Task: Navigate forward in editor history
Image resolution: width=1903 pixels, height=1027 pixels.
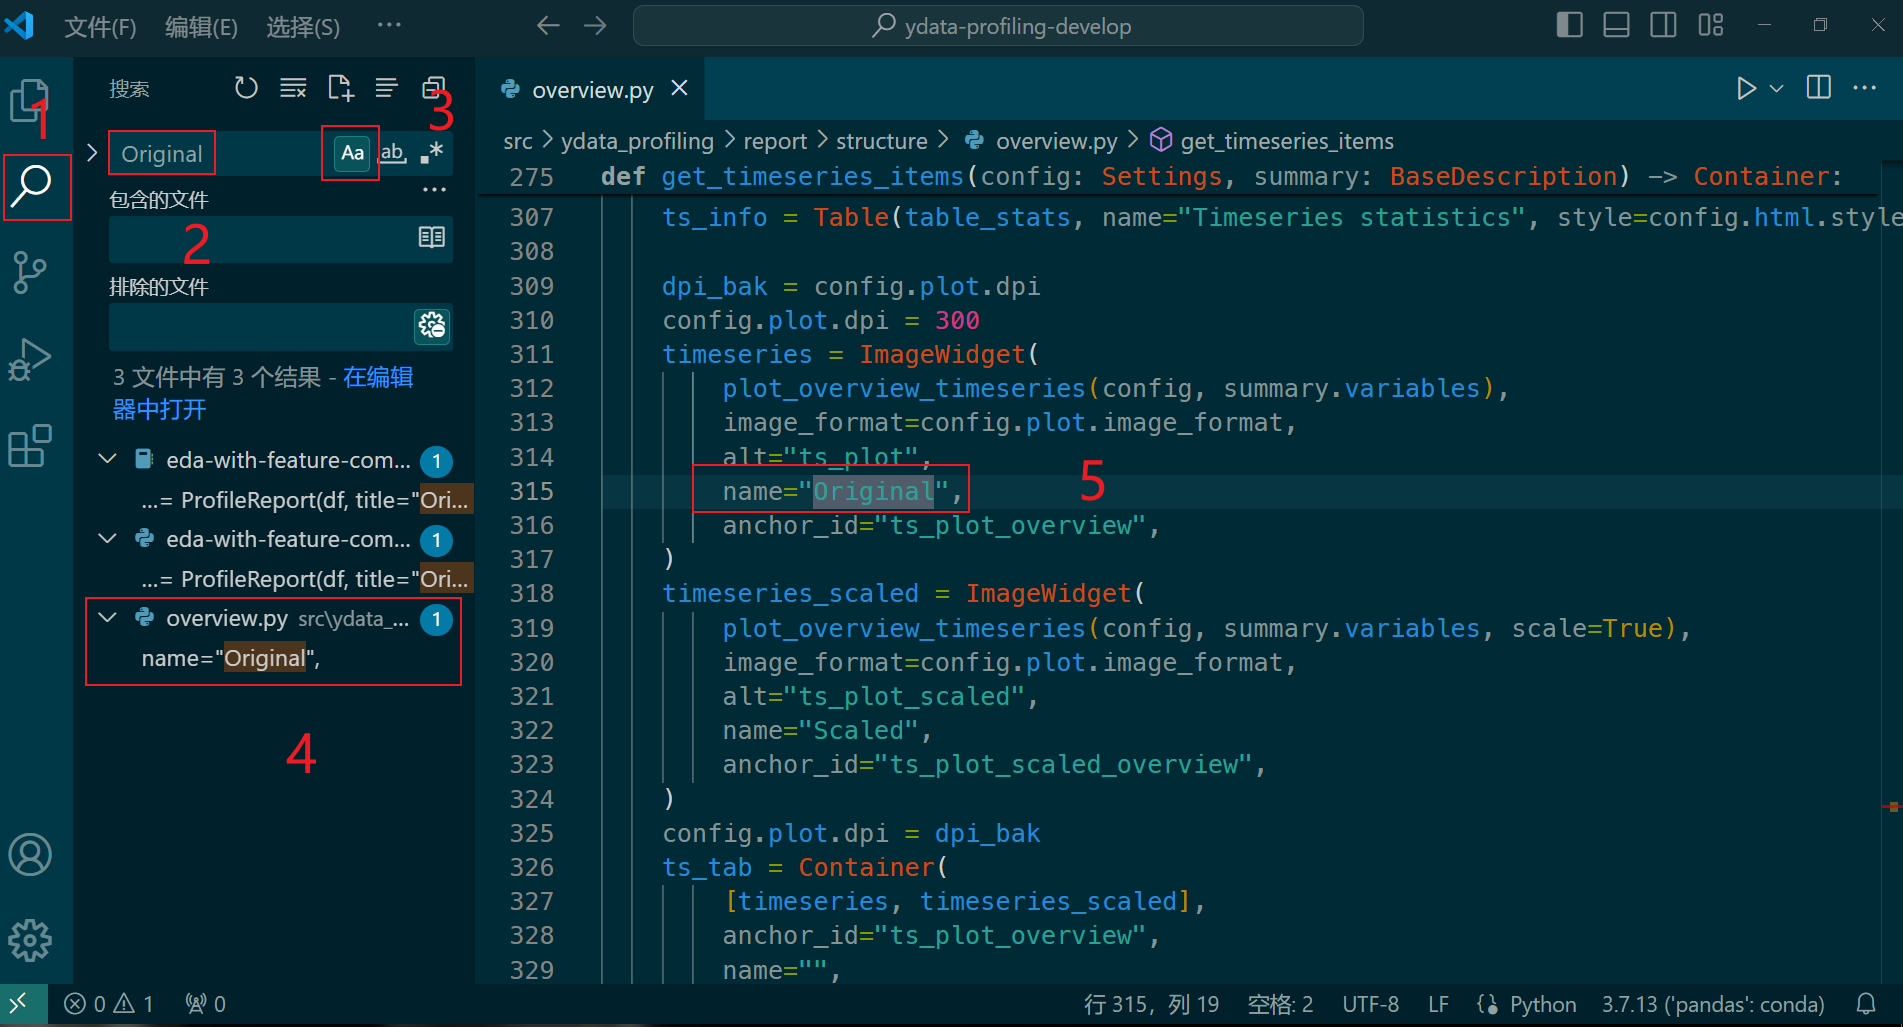Action: pyautogui.click(x=596, y=25)
